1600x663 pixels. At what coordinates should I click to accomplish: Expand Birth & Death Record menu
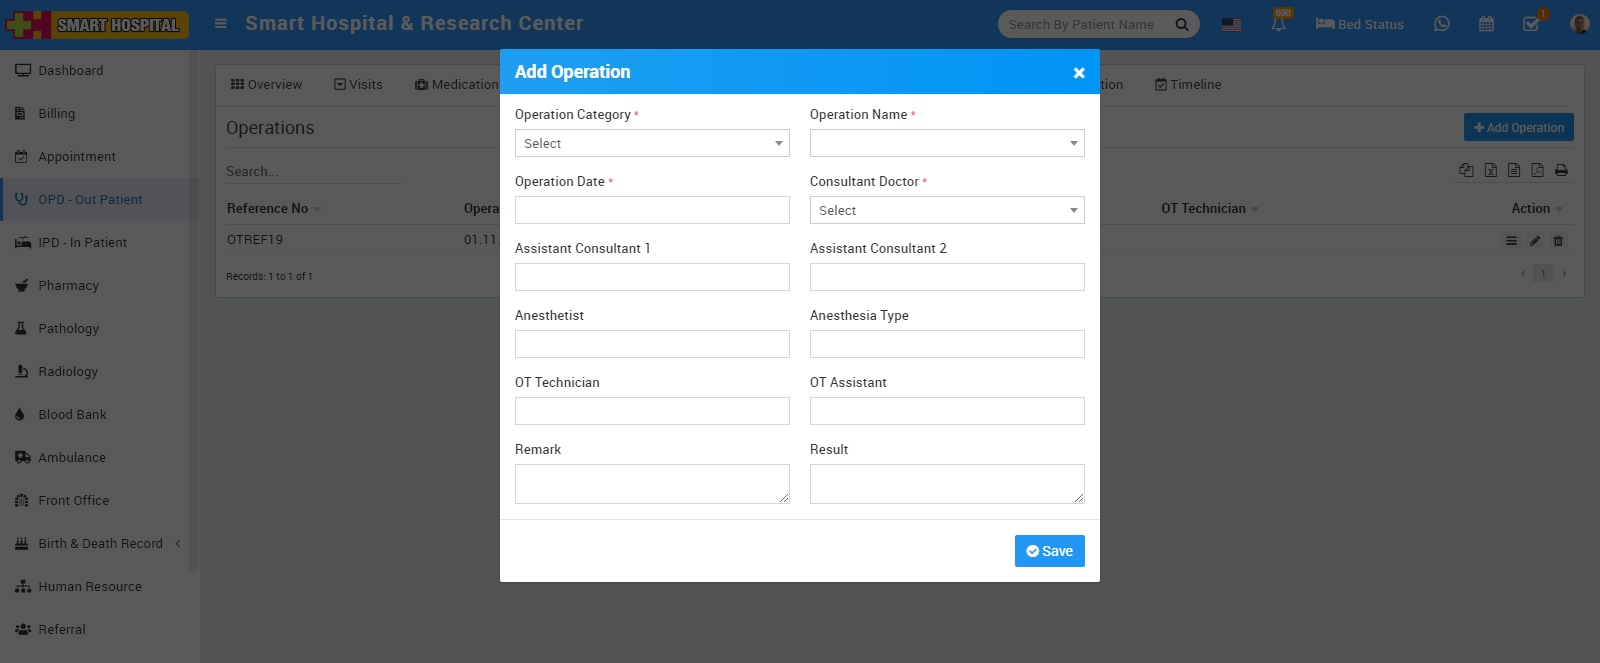coord(100,543)
